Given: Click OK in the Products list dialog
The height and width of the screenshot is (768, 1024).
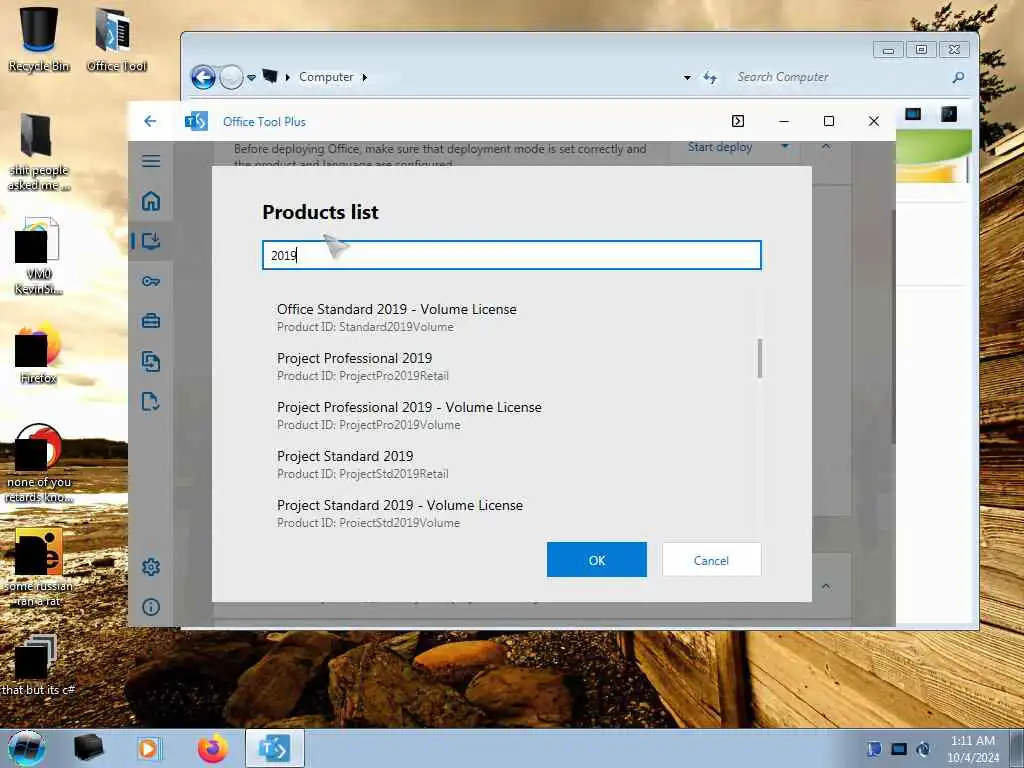Looking at the screenshot, I should [596, 560].
